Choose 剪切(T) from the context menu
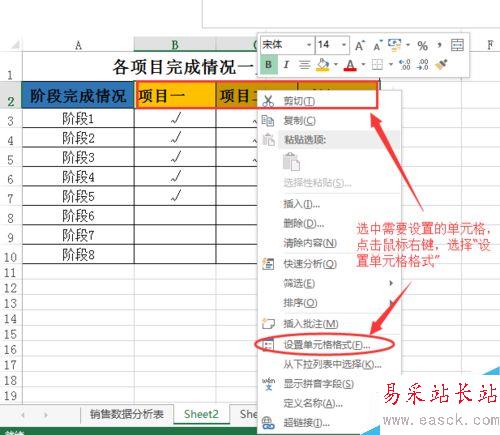 click(x=330, y=100)
